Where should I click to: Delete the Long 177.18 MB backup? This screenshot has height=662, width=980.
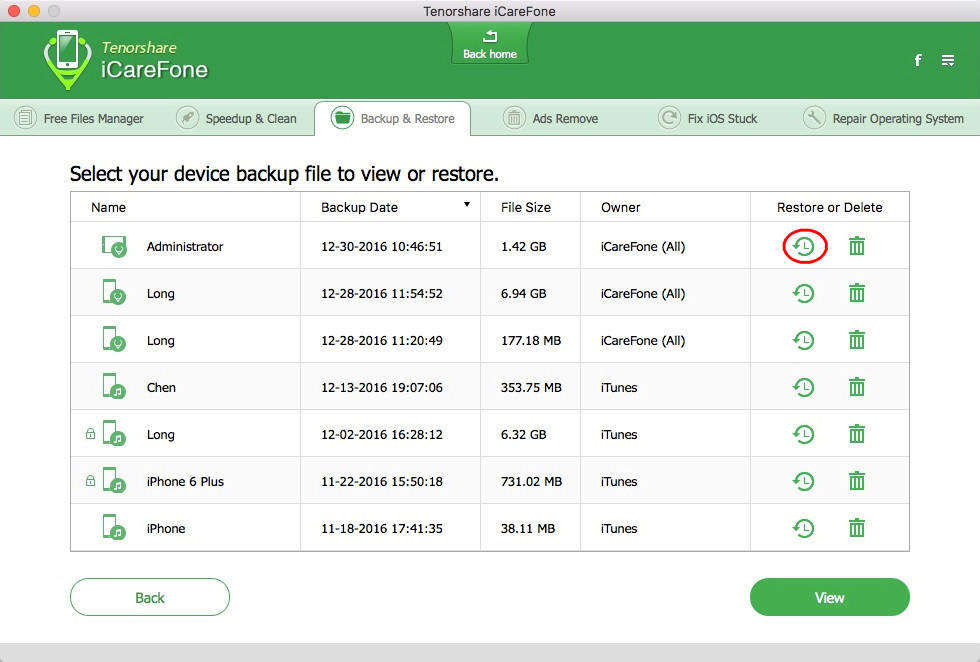(x=857, y=340)
